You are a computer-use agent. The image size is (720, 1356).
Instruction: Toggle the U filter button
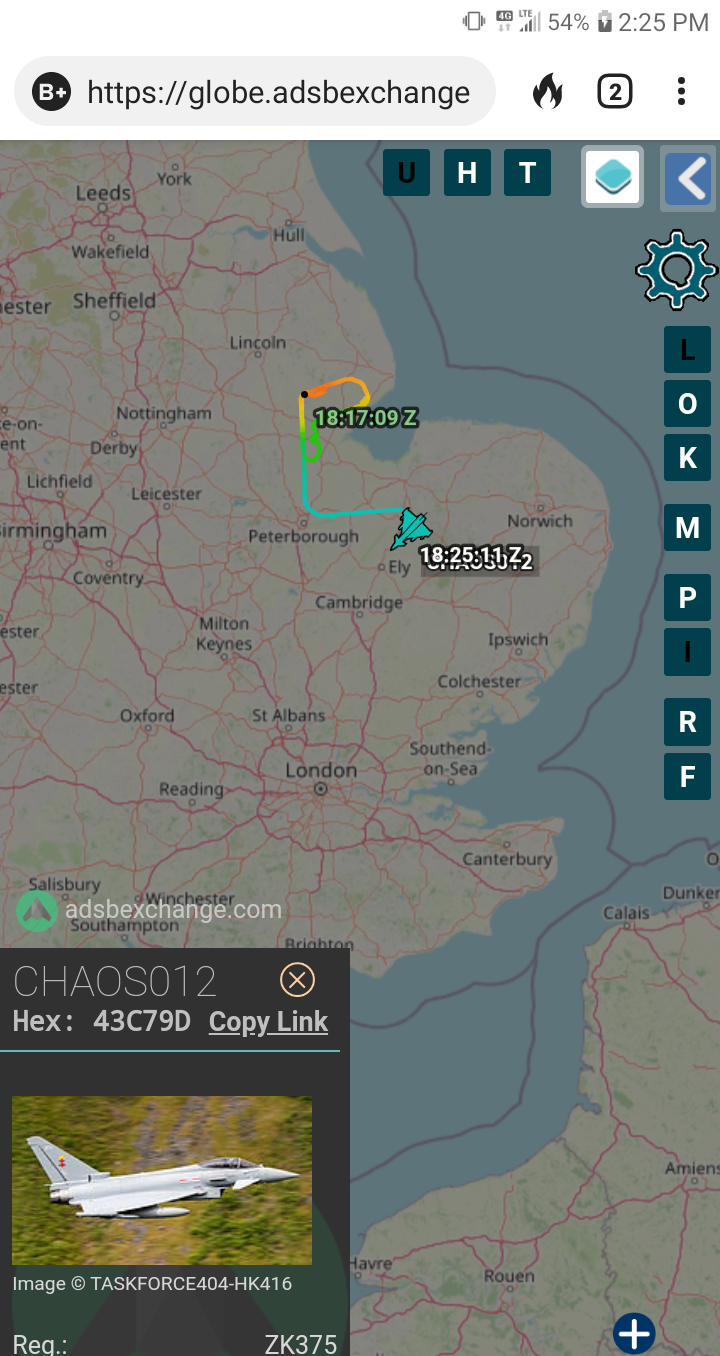[407, 173]
